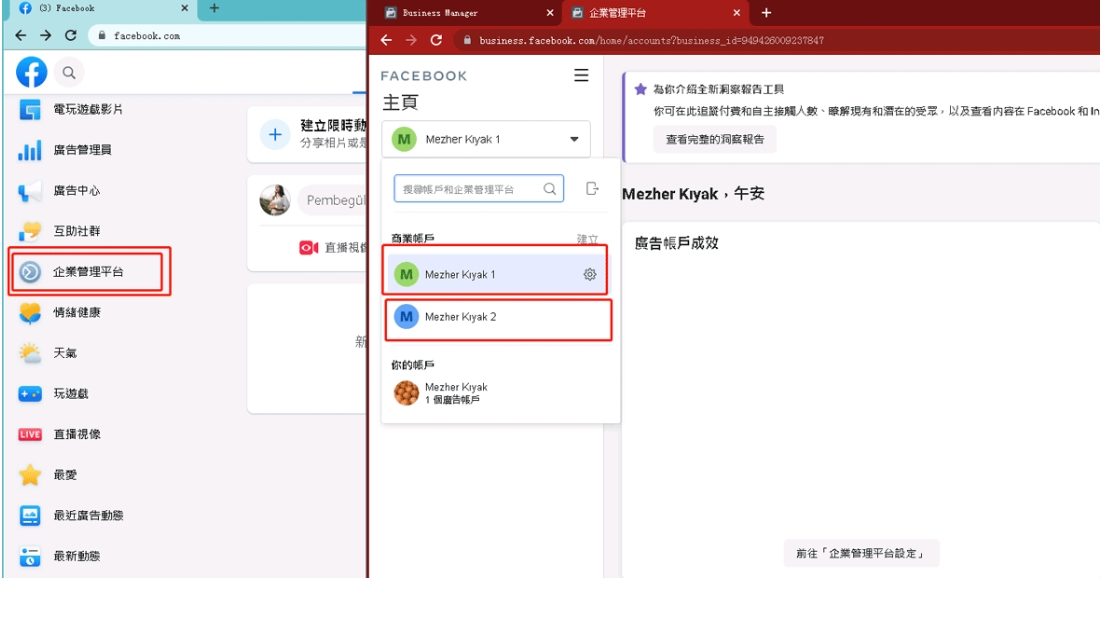Screen dimensions: 1117x628
Task: Expand the Mezher Kıyak 1 account dropdown
Action: [x=574, y=140]
